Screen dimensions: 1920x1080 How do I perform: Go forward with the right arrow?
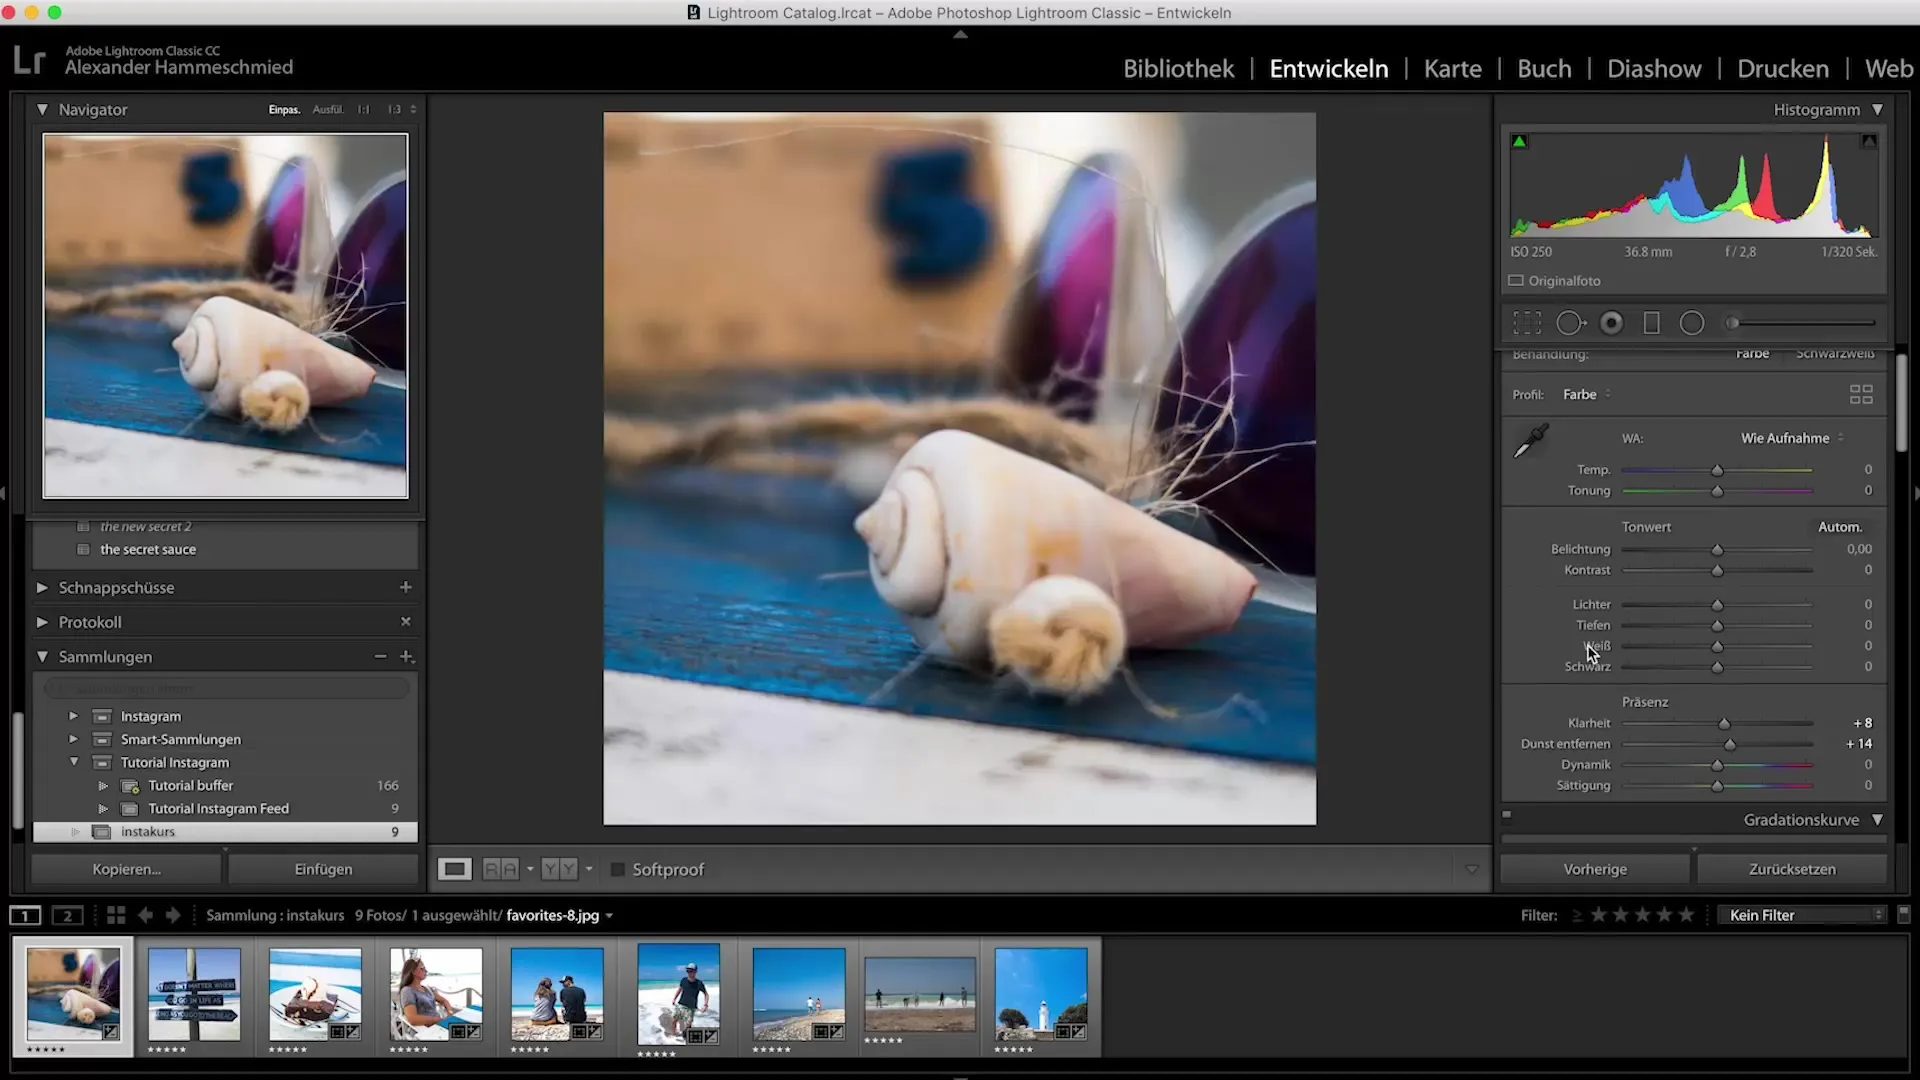173,915
